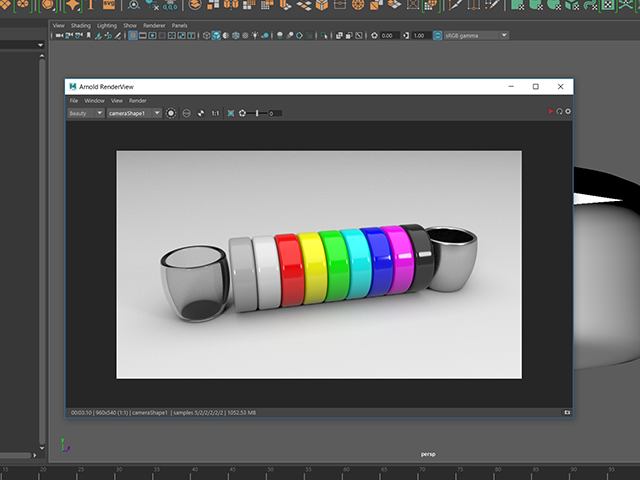Toggle shadows icon in viewport toolbar
The height and width of the screenshot is (480, 640).
265,36
